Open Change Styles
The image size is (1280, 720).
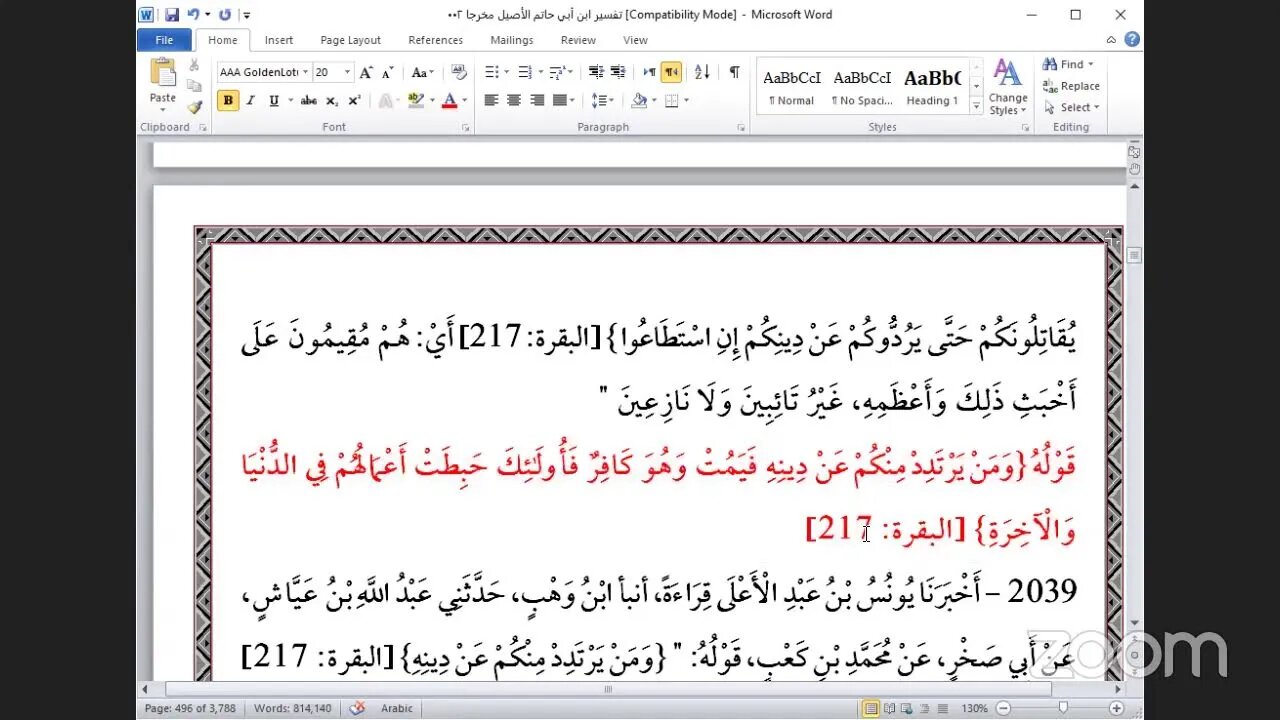point(1008,87)
